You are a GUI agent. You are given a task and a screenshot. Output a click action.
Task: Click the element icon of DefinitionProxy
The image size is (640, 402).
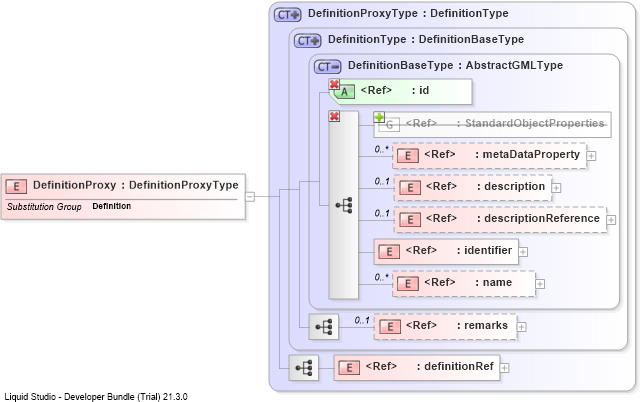pyautogui.click(x=16, y=187)
